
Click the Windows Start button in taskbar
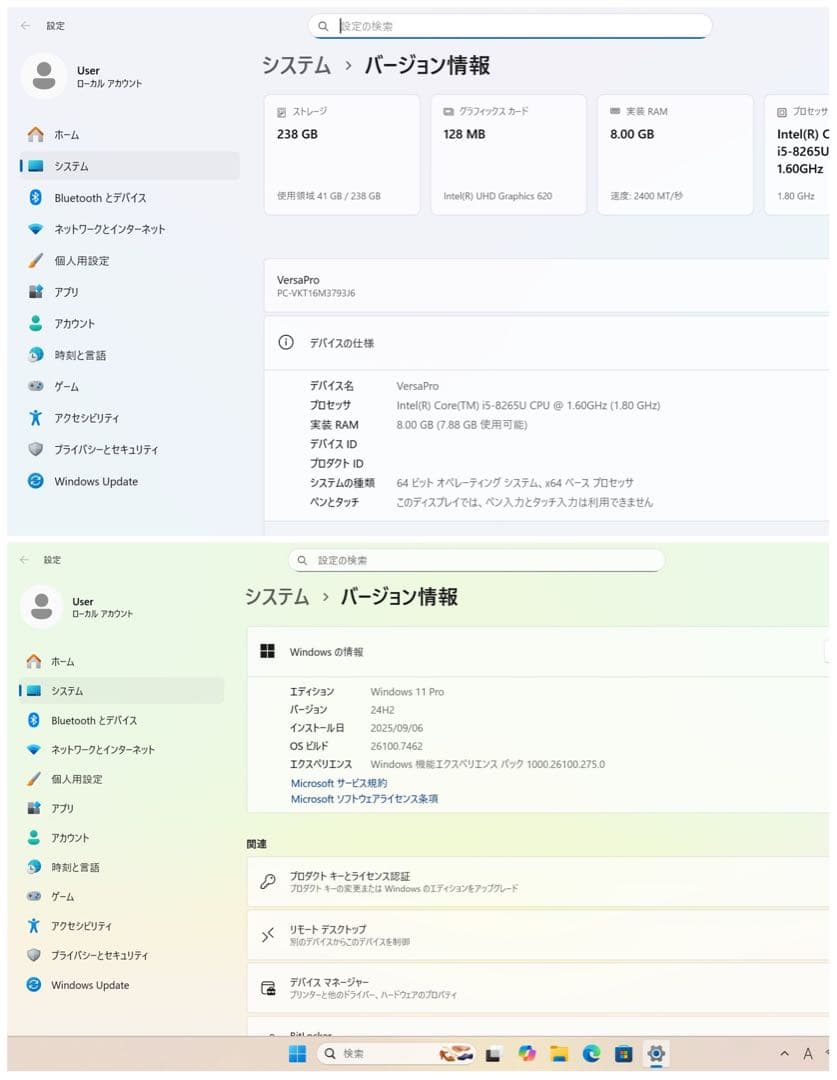point(297,1054)
